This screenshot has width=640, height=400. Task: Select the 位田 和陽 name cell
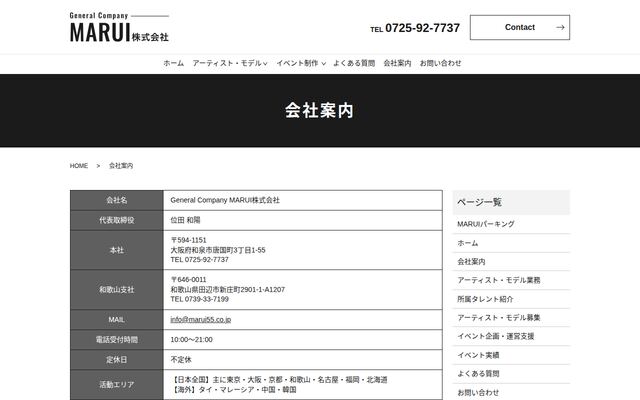coord(303,220)
